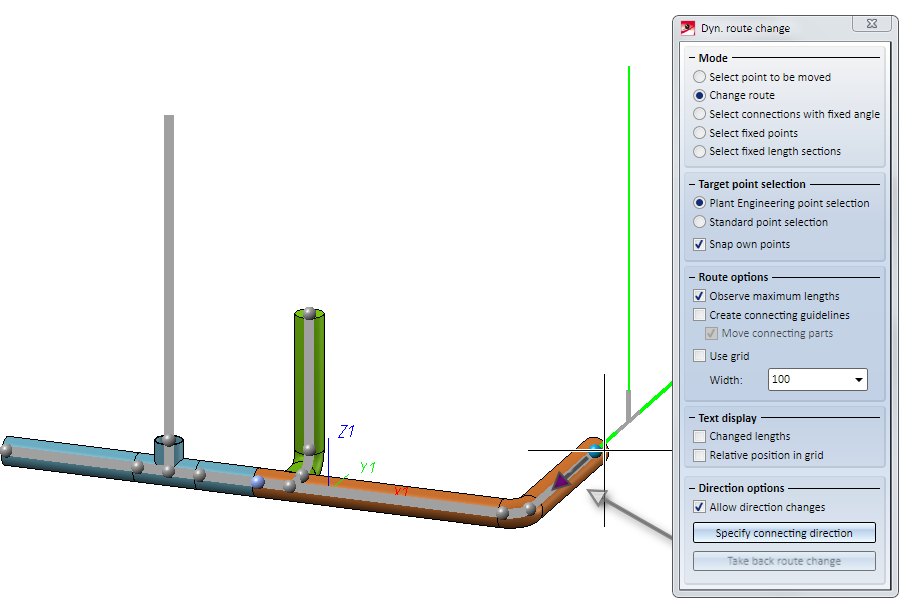The height and width of the screenshot is (600, 899).
Task: Close the Dyn. route change dialog
Action: click(872, 24)
